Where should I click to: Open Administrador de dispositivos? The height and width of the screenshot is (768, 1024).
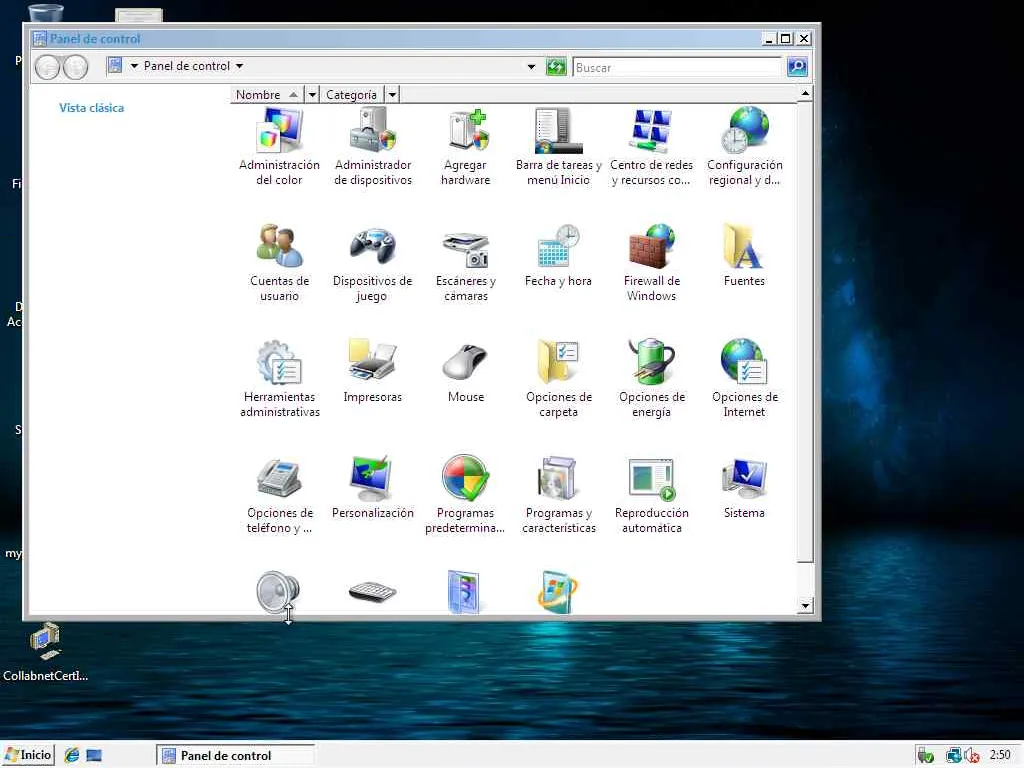pyautogui.click(x=373, y=147)
